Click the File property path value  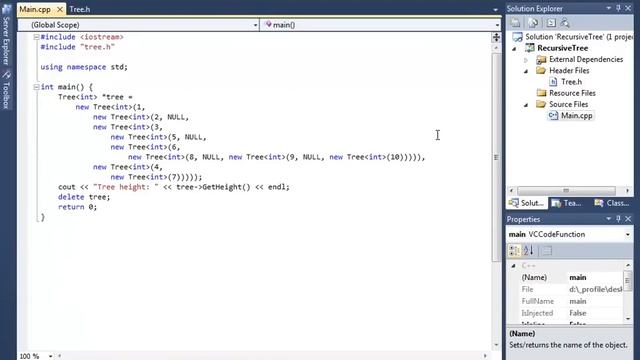(596, 289)
